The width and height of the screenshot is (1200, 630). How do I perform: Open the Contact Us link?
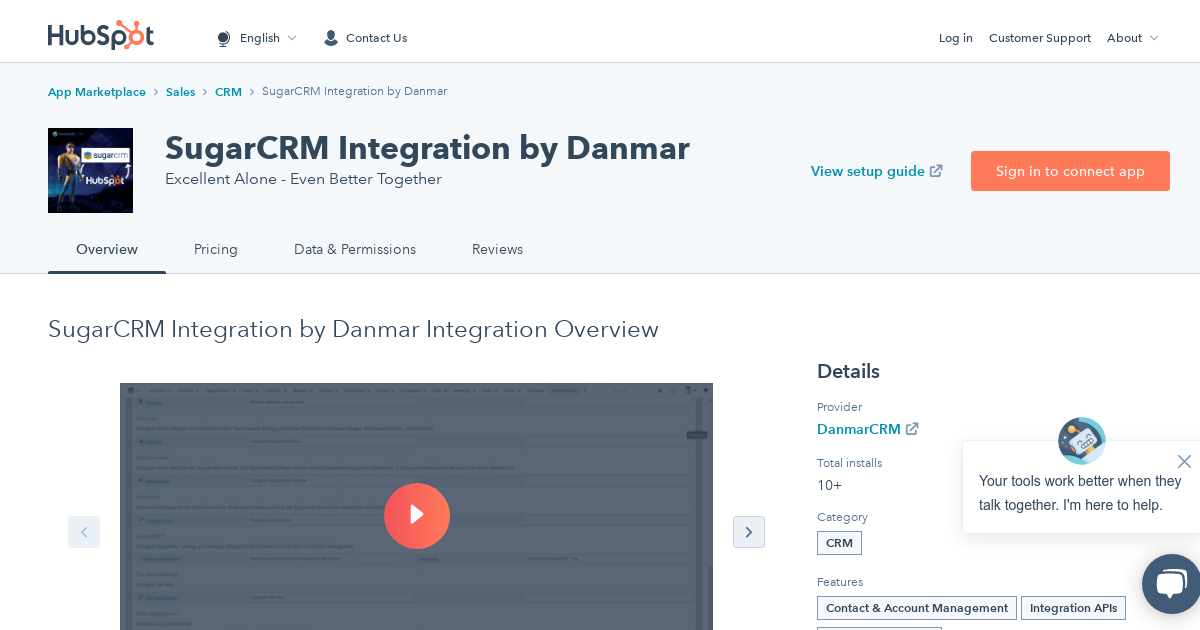(x=376, y=38)
